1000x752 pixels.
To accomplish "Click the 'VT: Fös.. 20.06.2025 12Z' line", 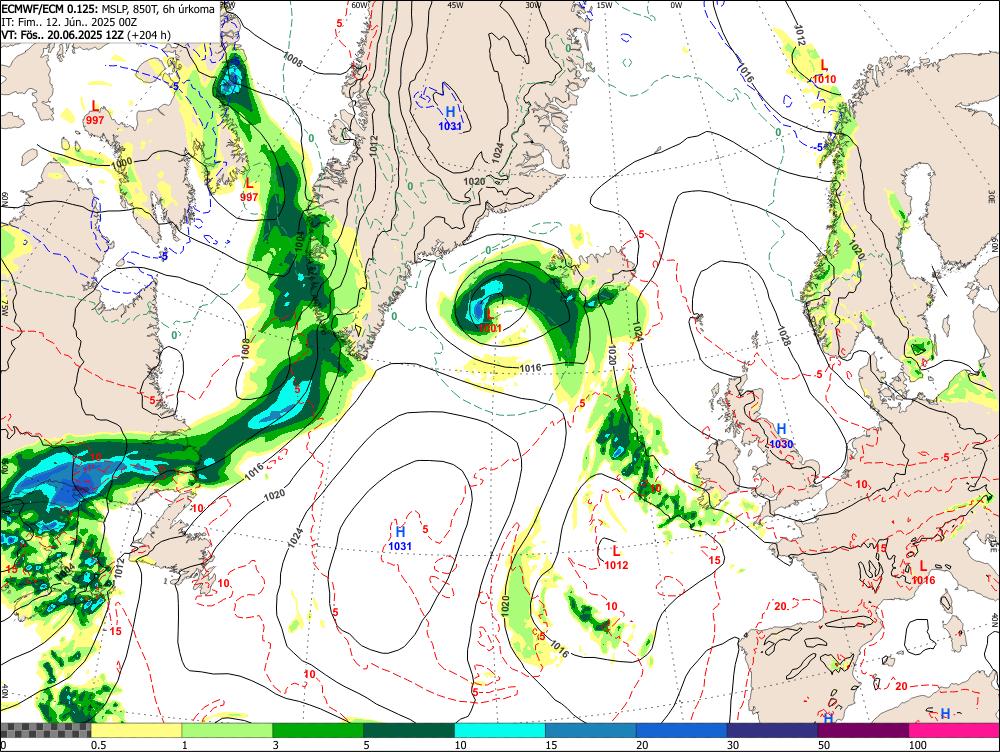I will click(62, 34).
